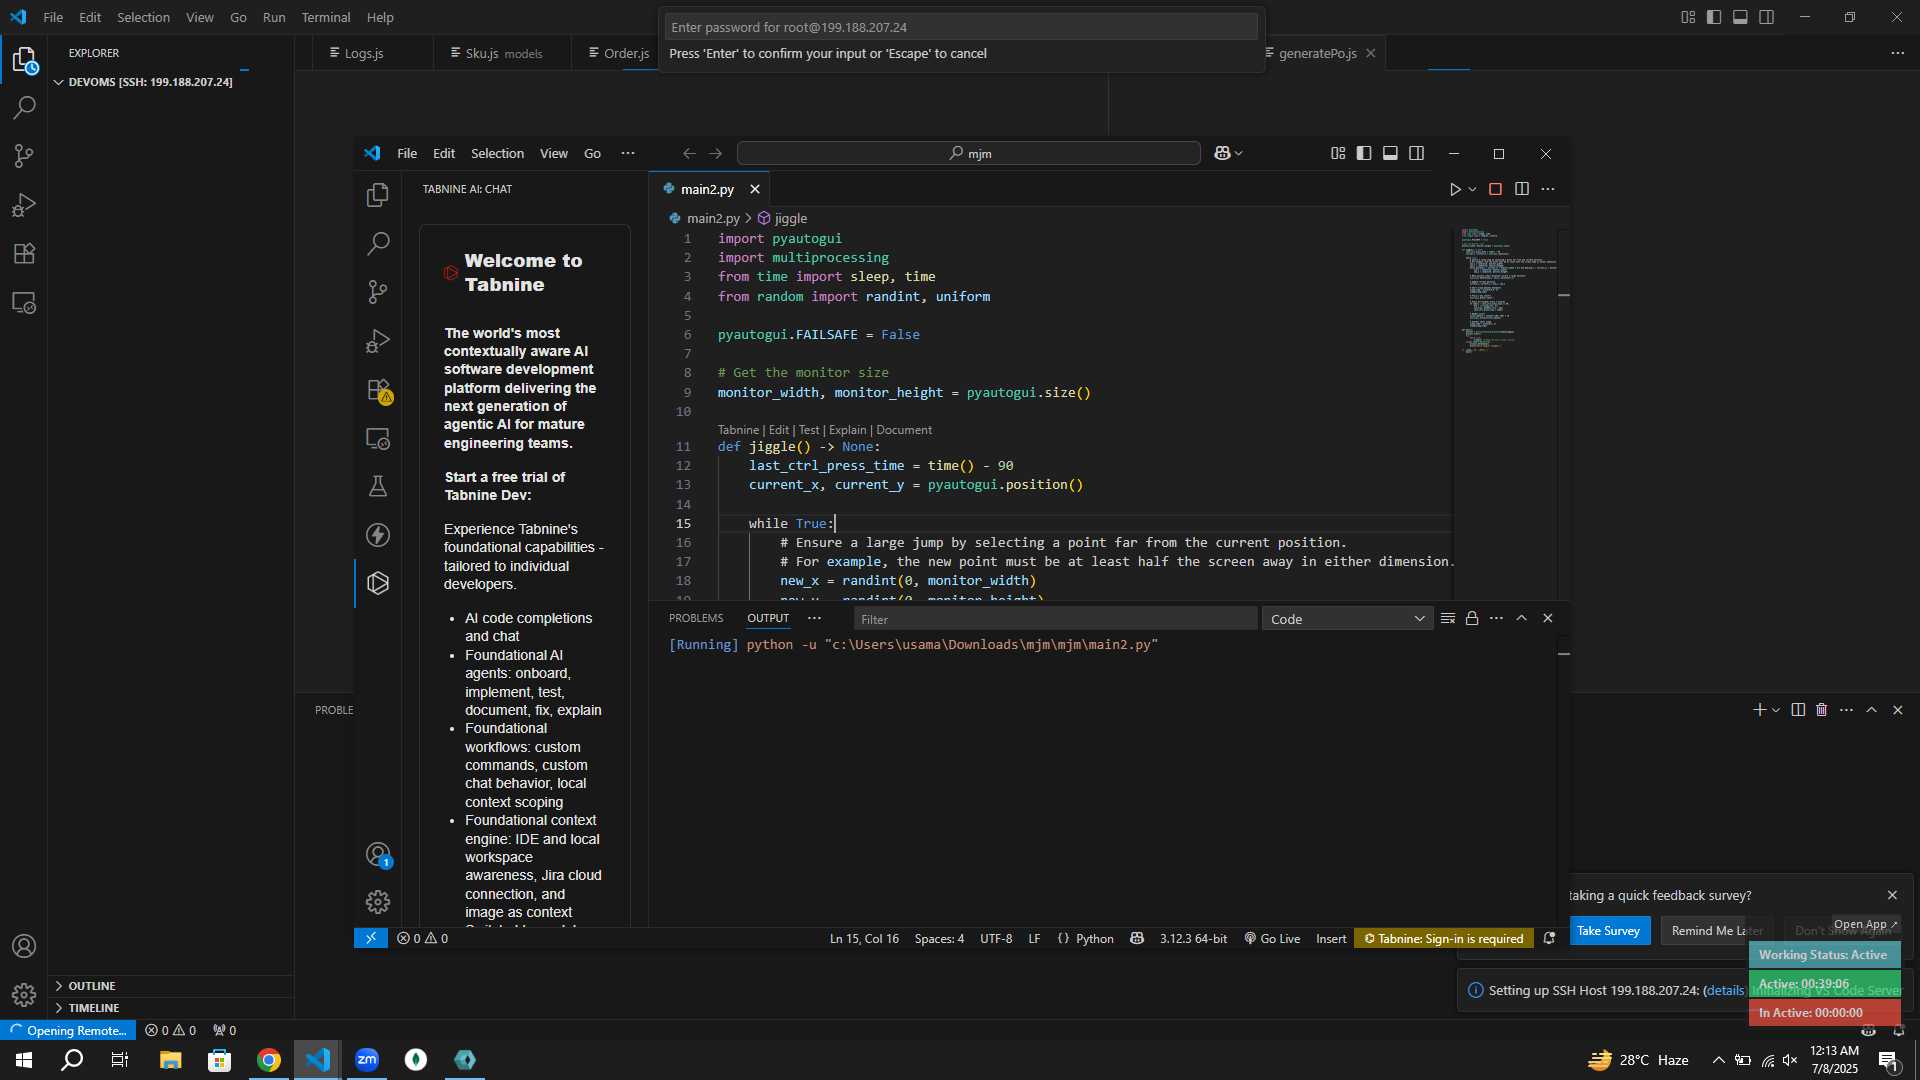This screenshot has height=1080, width=1920.
Task: Switch to the Logs.js tab in the outer window
Action: (x=364, y=53)
